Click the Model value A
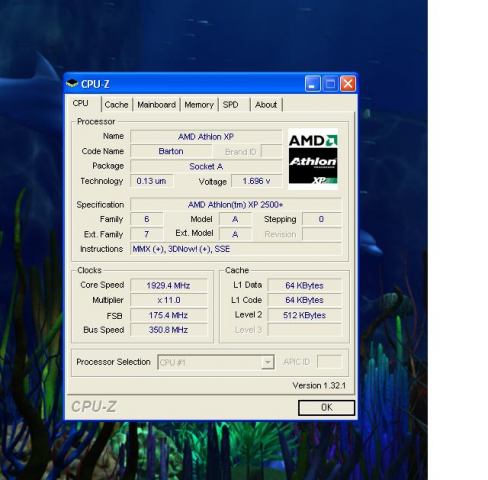The height and width of the screenshot is (480, 488). click(235, 219)
